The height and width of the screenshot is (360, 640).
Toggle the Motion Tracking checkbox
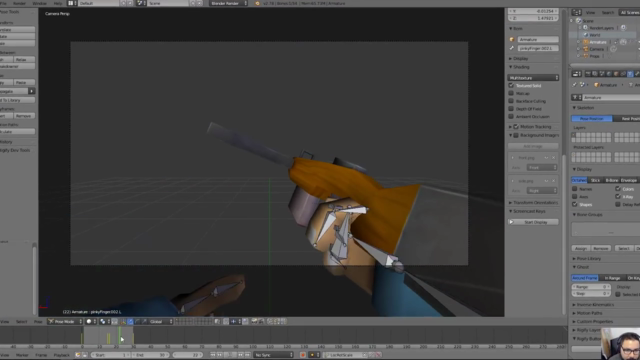(516, 127)
